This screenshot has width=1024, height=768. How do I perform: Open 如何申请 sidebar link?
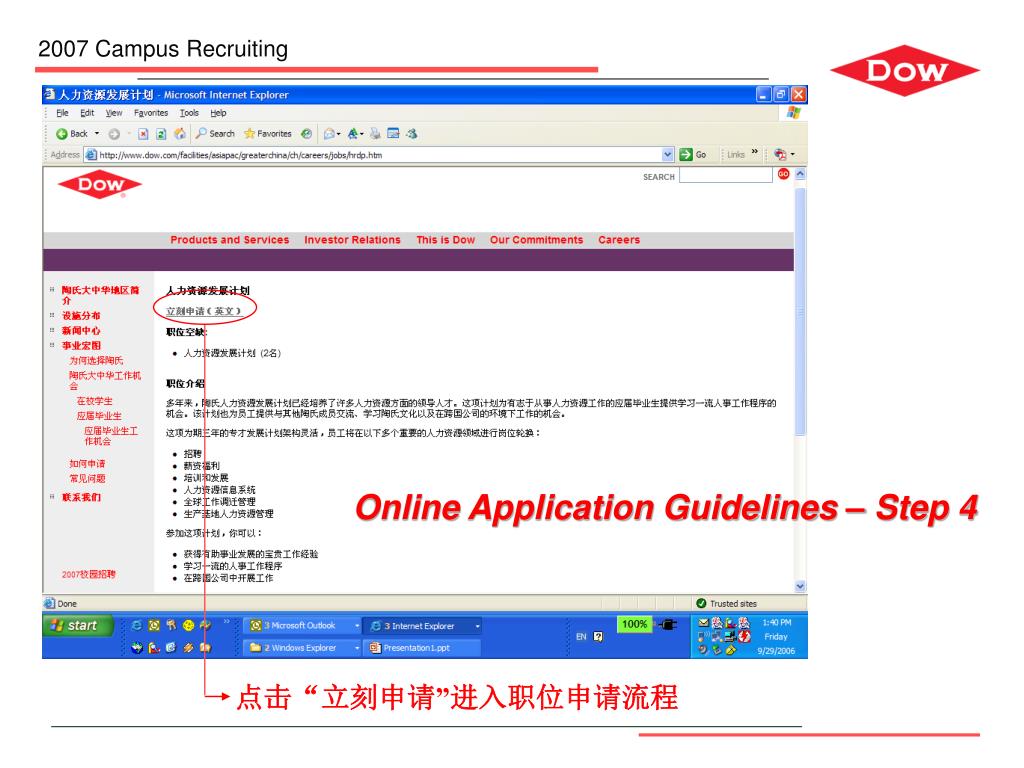(x=87, y=464)
